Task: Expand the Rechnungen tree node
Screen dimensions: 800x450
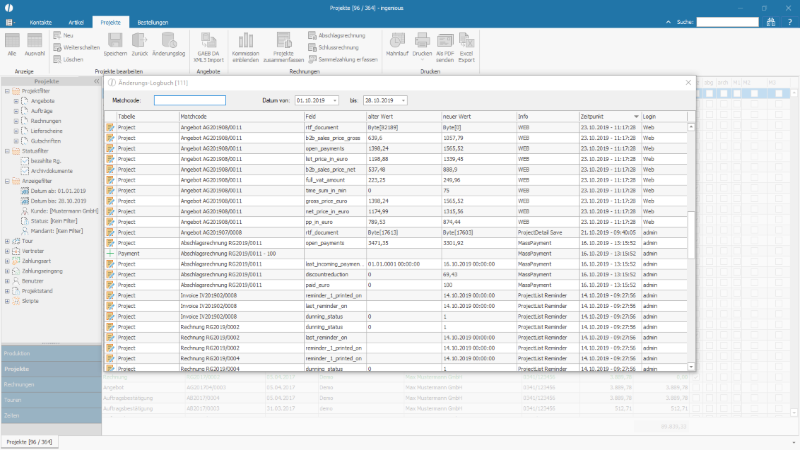Action: pos(16,121)
